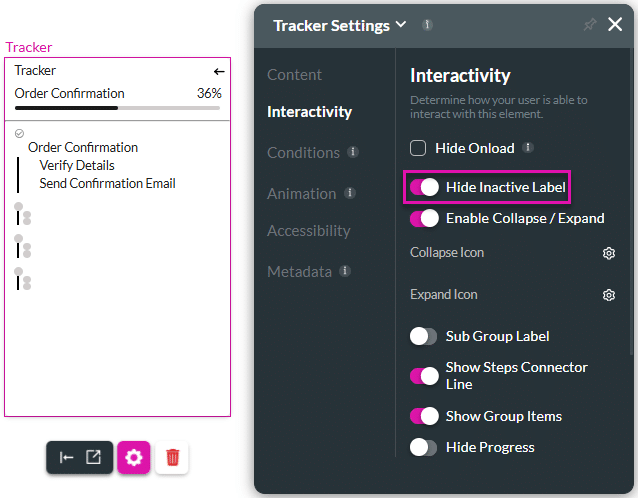
Task: Select Send Confirmation Email step
Action: coord(107,183)
